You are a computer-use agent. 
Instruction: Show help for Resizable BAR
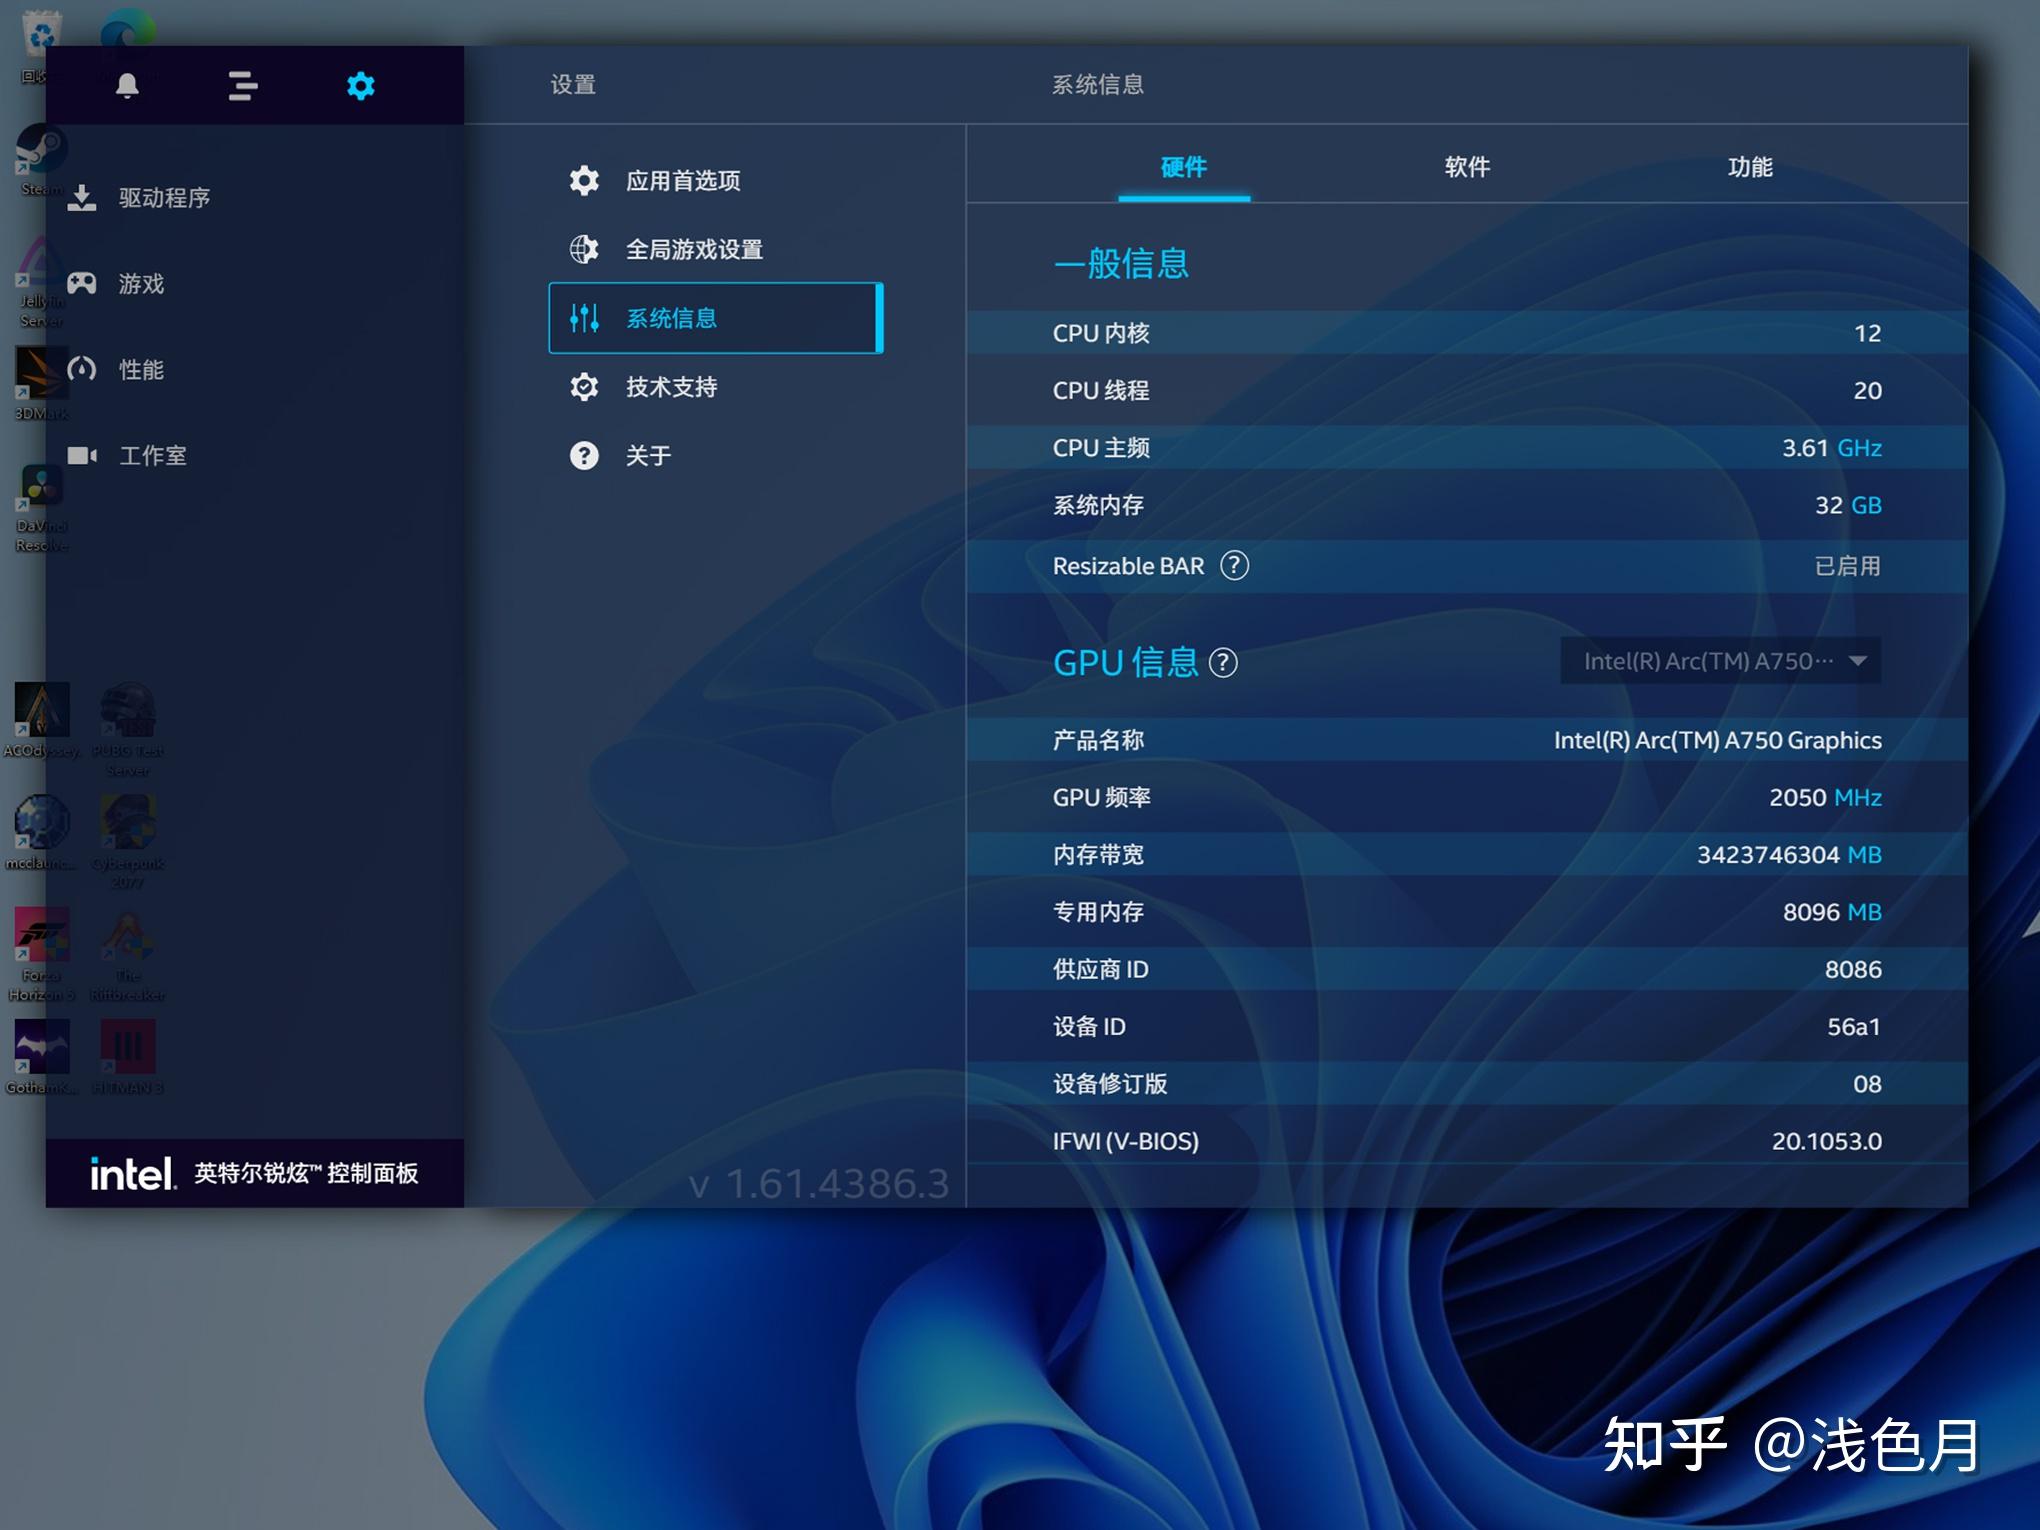1234,566
